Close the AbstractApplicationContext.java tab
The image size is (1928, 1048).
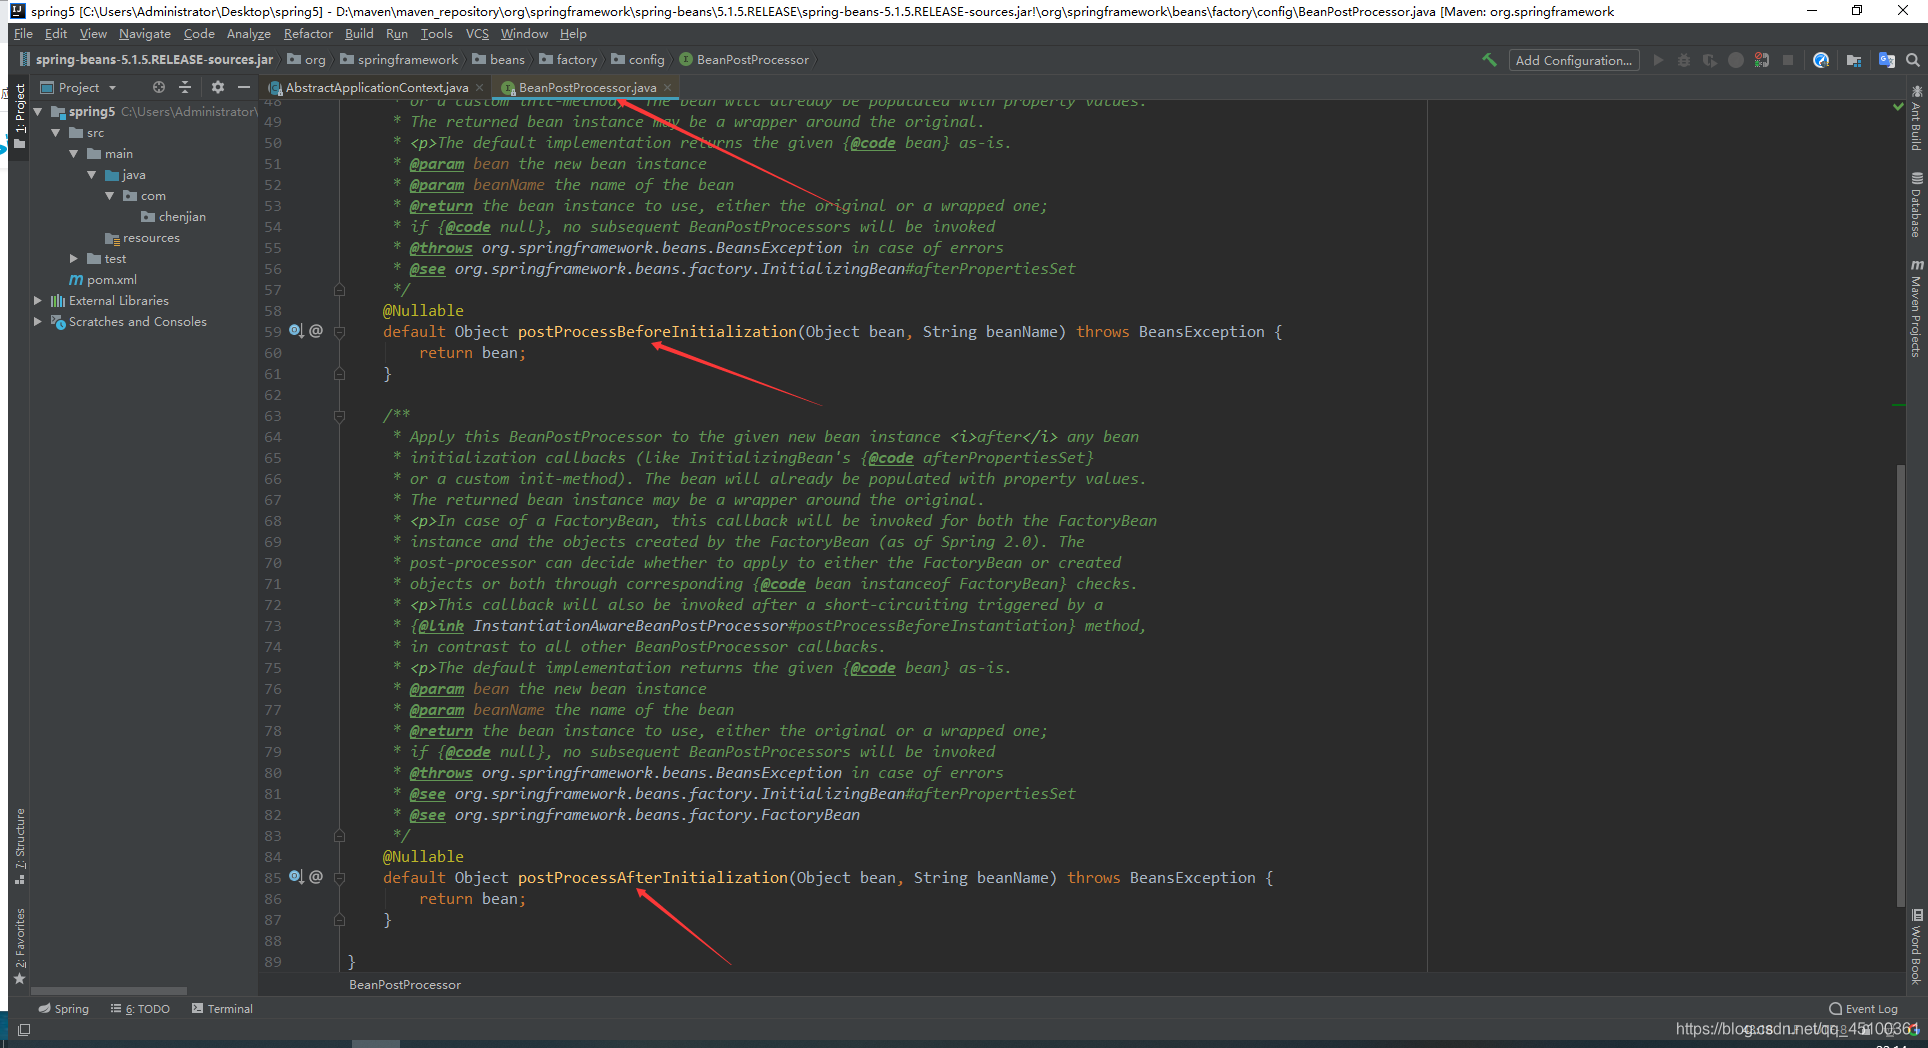point(480,88)
